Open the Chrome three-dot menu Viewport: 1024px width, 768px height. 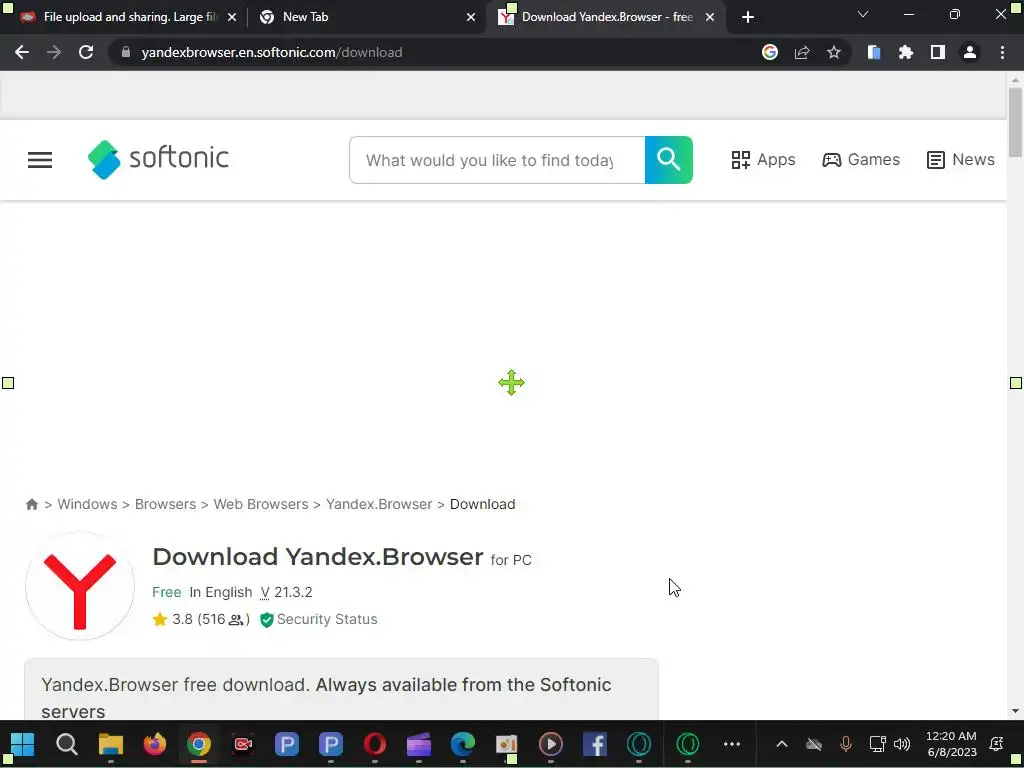coord(1002,52)
